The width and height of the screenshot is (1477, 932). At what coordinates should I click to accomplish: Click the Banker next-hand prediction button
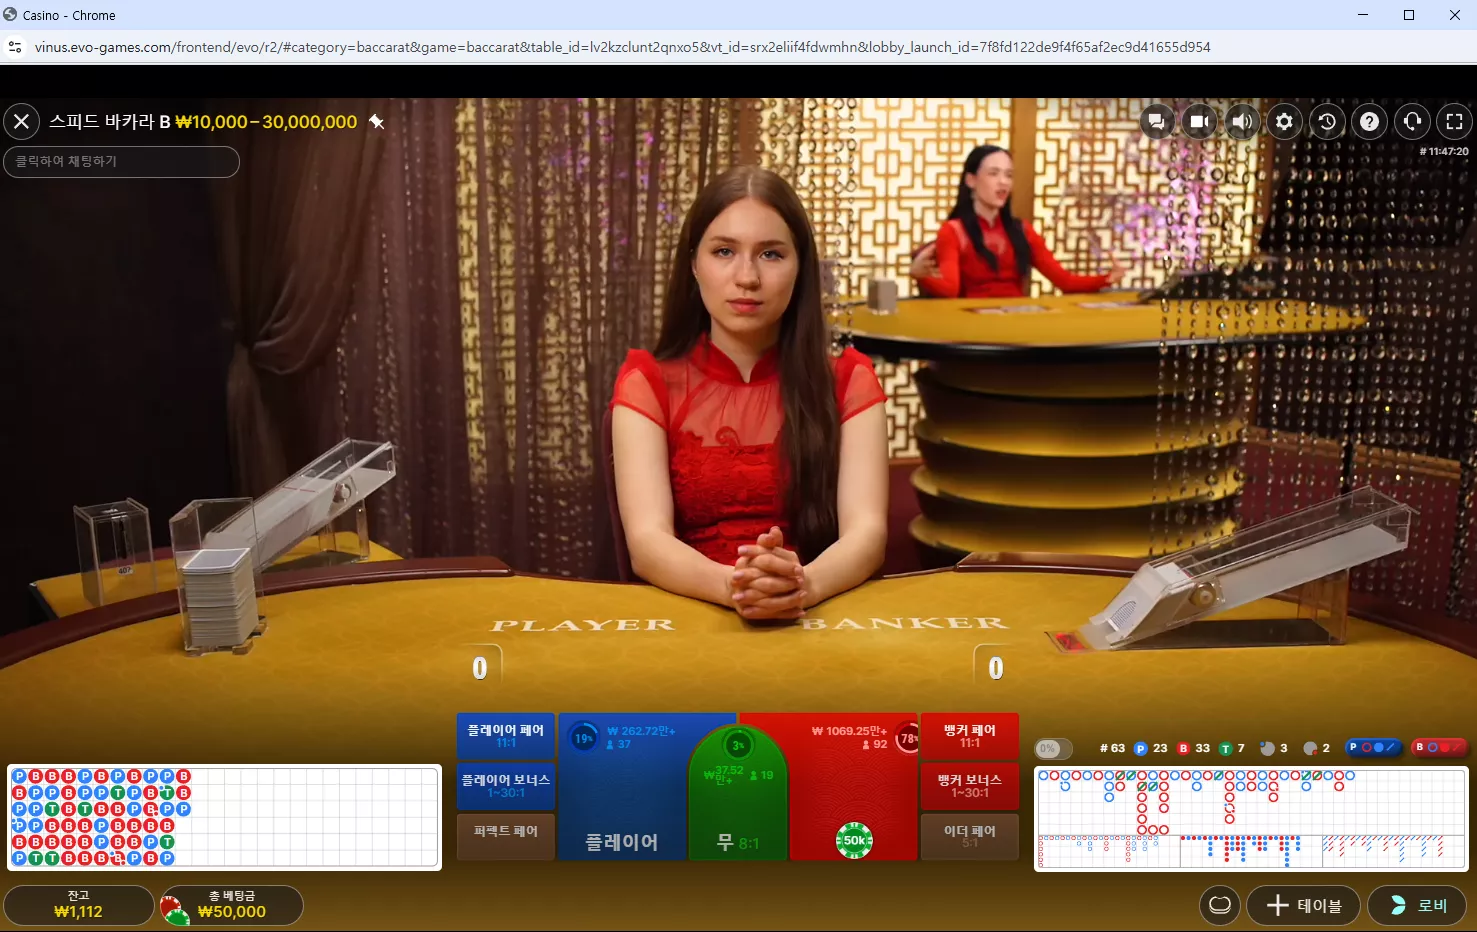(1439, 747)
